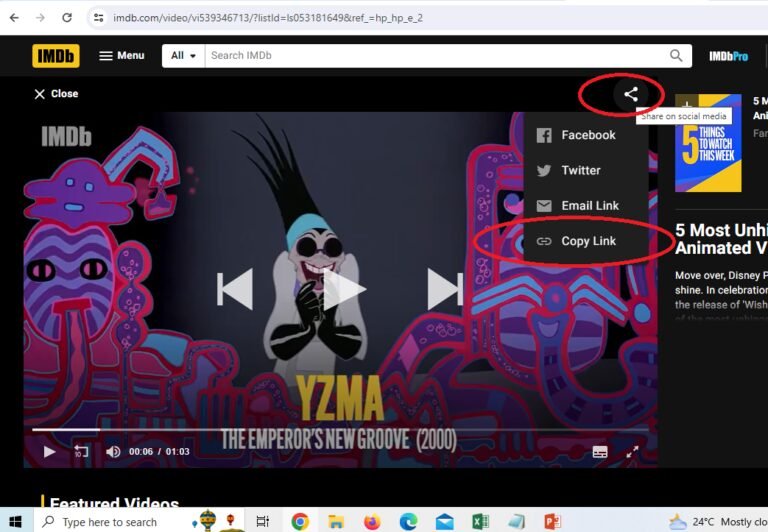
Task: Click the video progress bar
Action: 340,430
